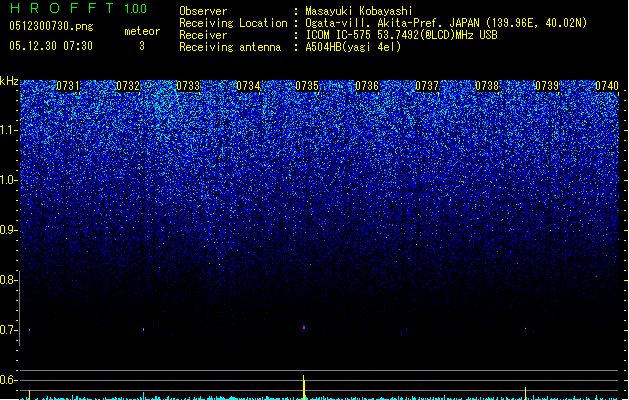Click the tall yellow intensity spike below 0735
Screen dimensions: 629x400
tap(304, 387)
